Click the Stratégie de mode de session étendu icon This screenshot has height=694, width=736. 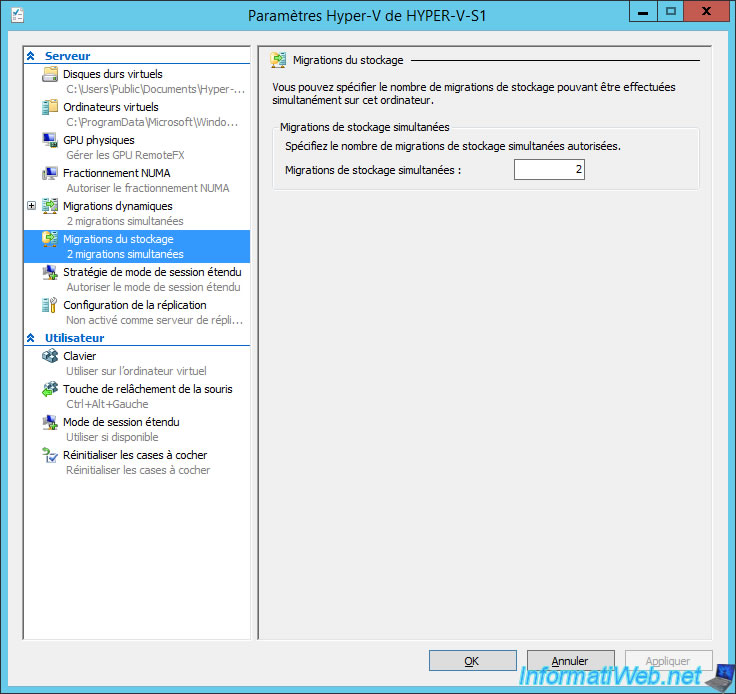[50, 272]
